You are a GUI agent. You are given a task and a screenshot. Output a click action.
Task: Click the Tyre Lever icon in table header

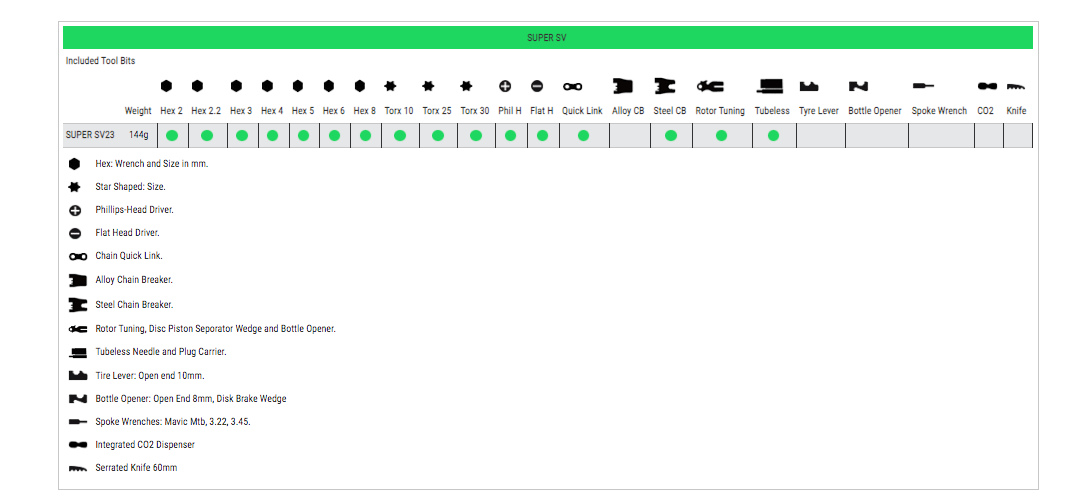coord(808,87)
